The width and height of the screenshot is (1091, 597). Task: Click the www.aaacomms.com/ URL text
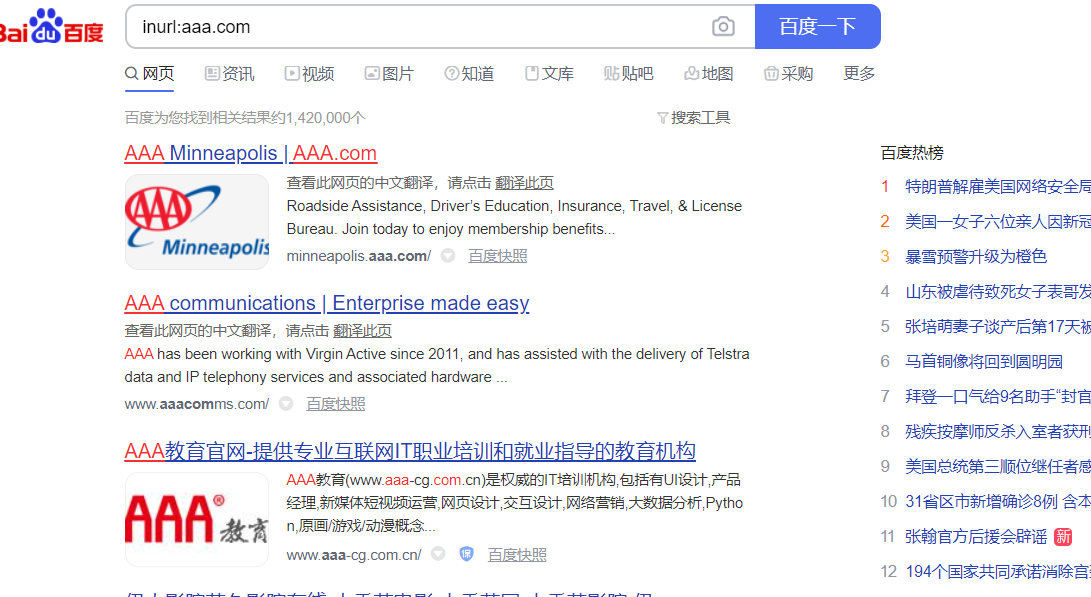(197, 404)
